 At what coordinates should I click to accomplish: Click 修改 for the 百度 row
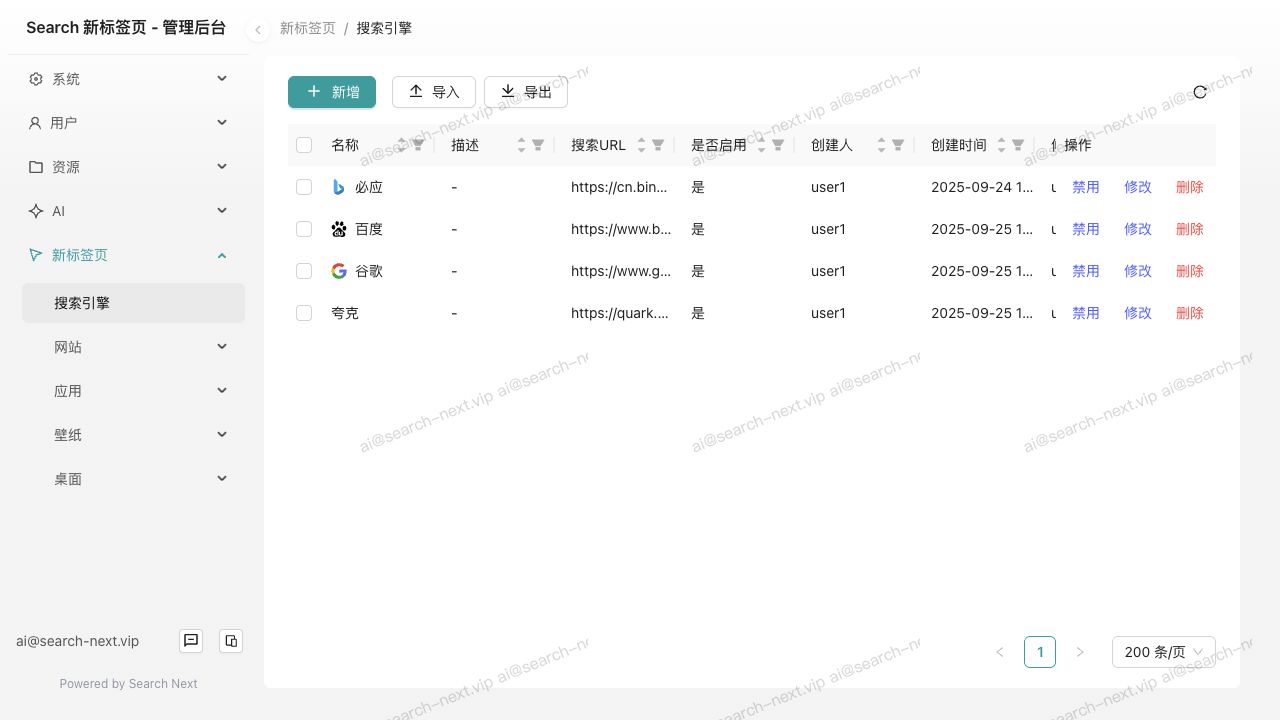(1138, 229)
